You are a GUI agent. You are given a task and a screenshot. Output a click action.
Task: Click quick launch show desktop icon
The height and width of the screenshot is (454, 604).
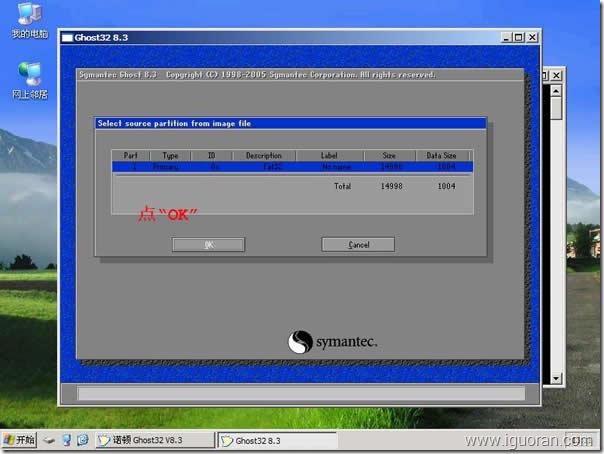(50, 440)
